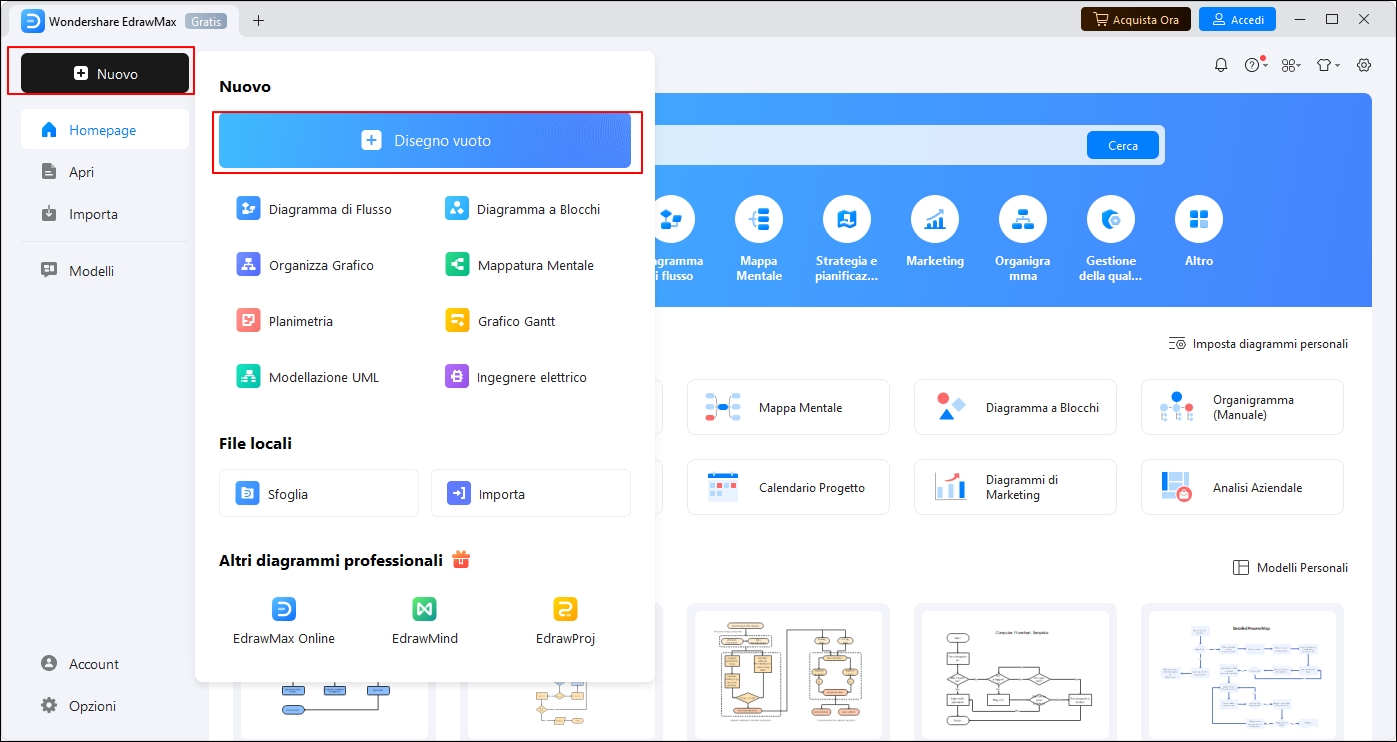The height and width of the screenshot is (742, 1397).
Task: Click the notification bell icon
Action: tap(1221, 65)
